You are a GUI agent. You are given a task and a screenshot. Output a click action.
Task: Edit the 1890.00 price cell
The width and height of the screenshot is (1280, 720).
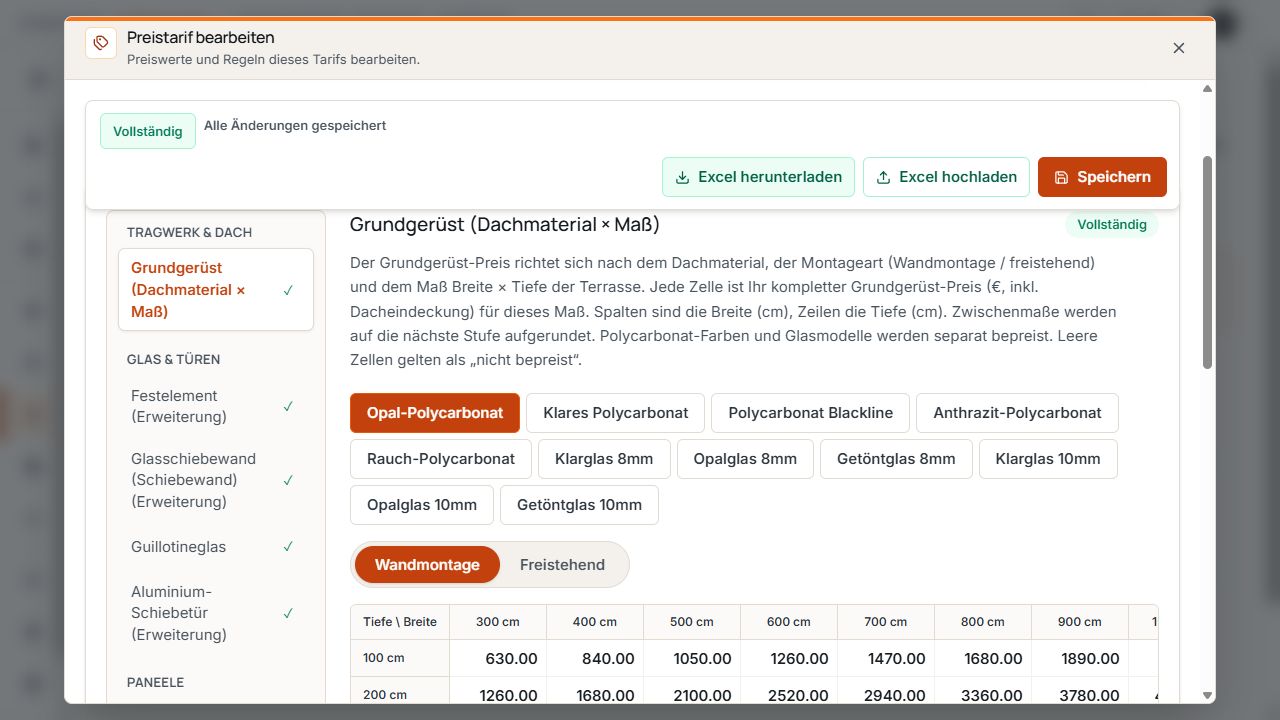[x=1080, y=659]
